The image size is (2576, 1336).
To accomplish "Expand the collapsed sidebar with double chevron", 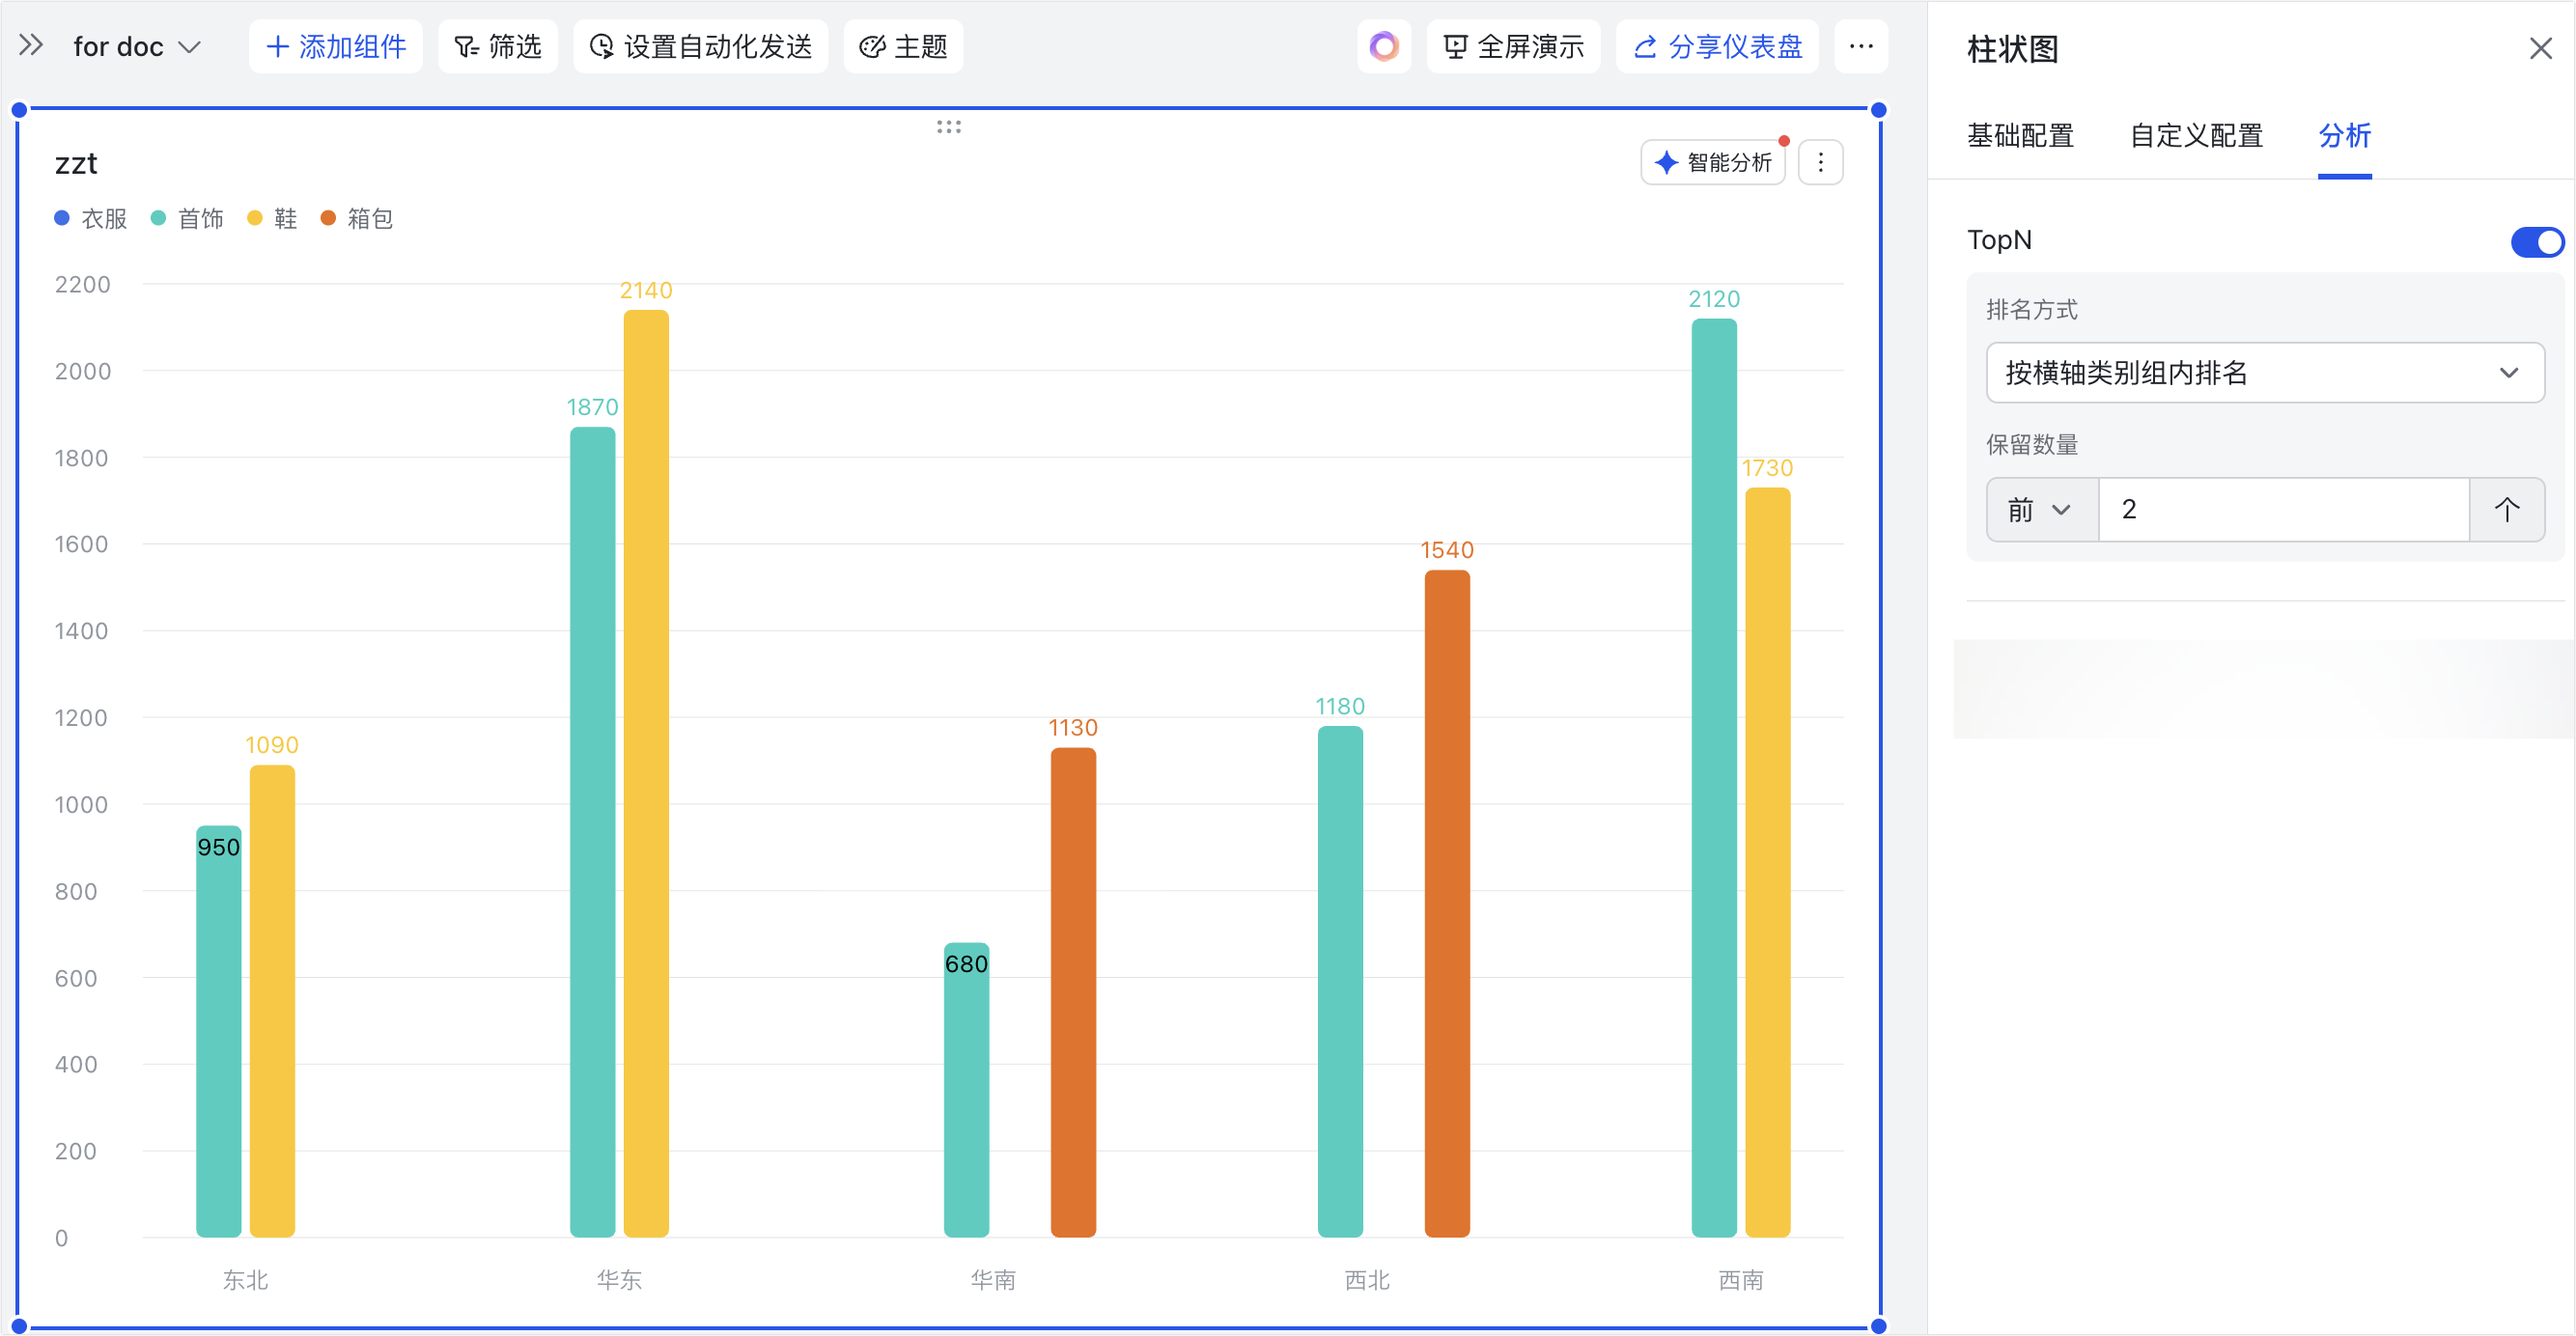I will [x=31, y=46].
